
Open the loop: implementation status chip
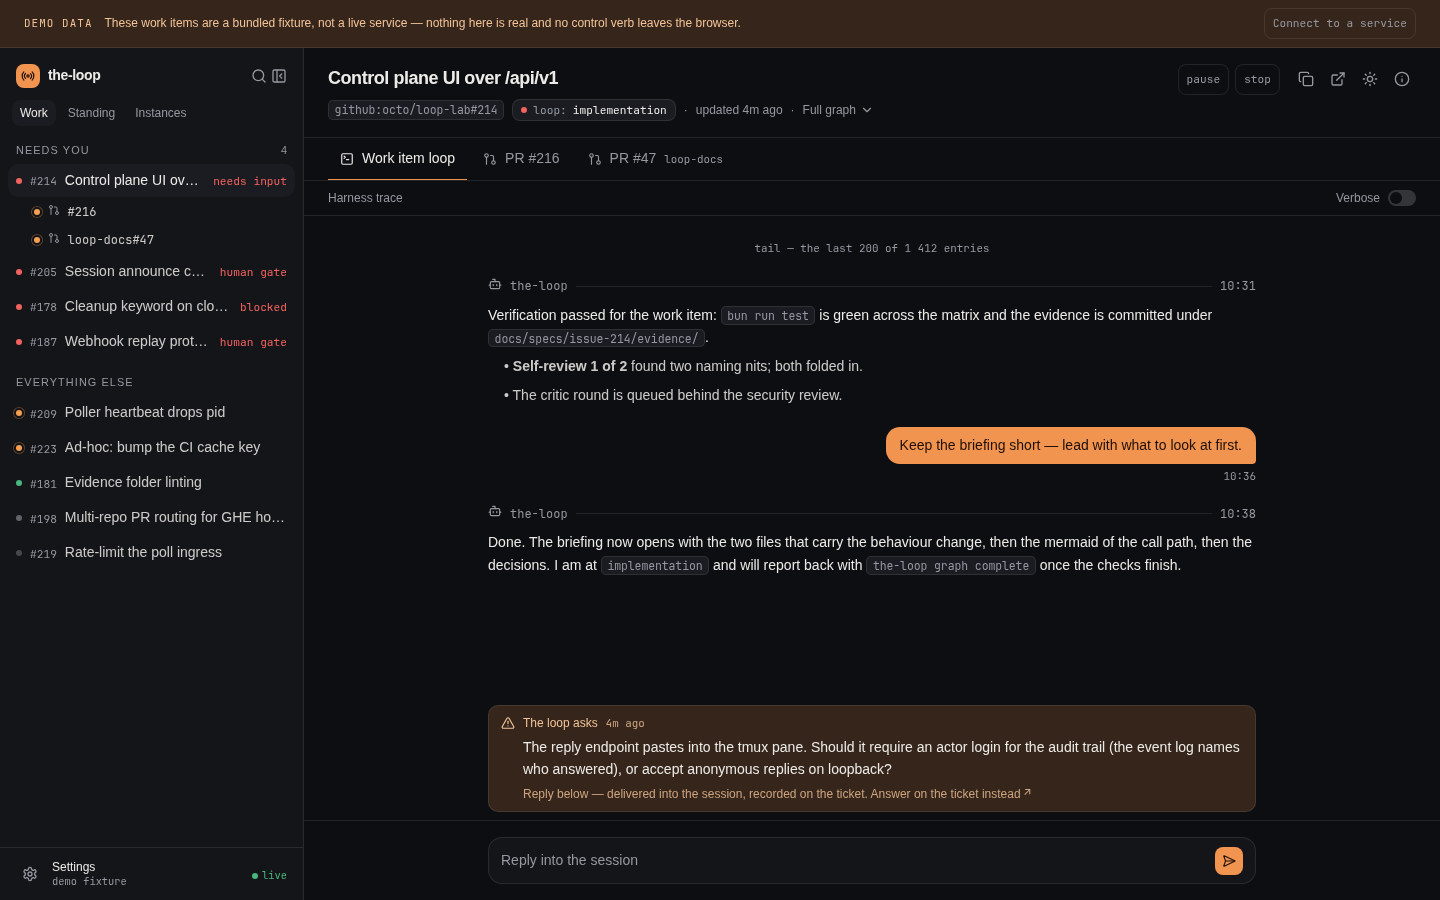[594, 110]
